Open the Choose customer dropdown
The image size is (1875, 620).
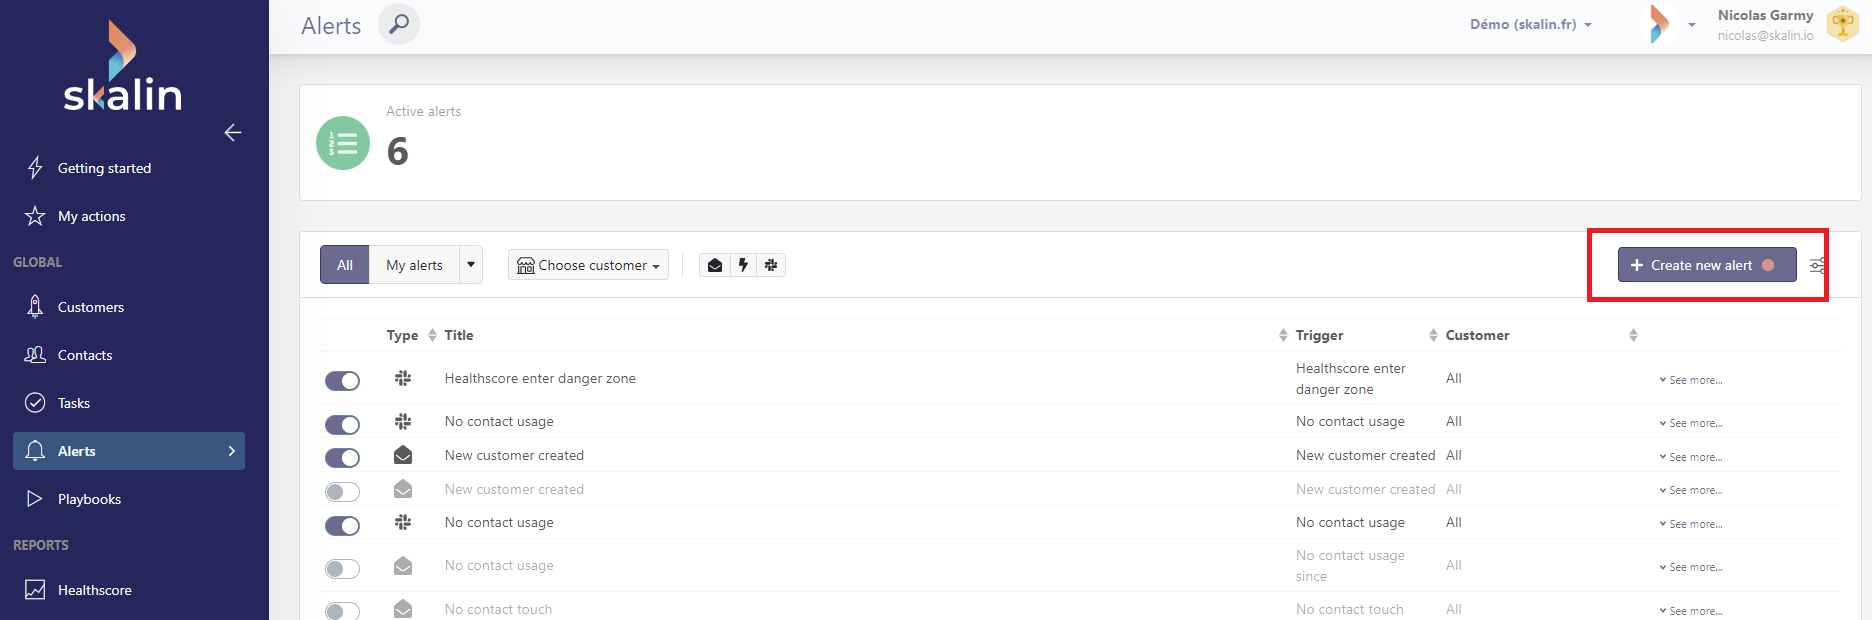[588, 265]
